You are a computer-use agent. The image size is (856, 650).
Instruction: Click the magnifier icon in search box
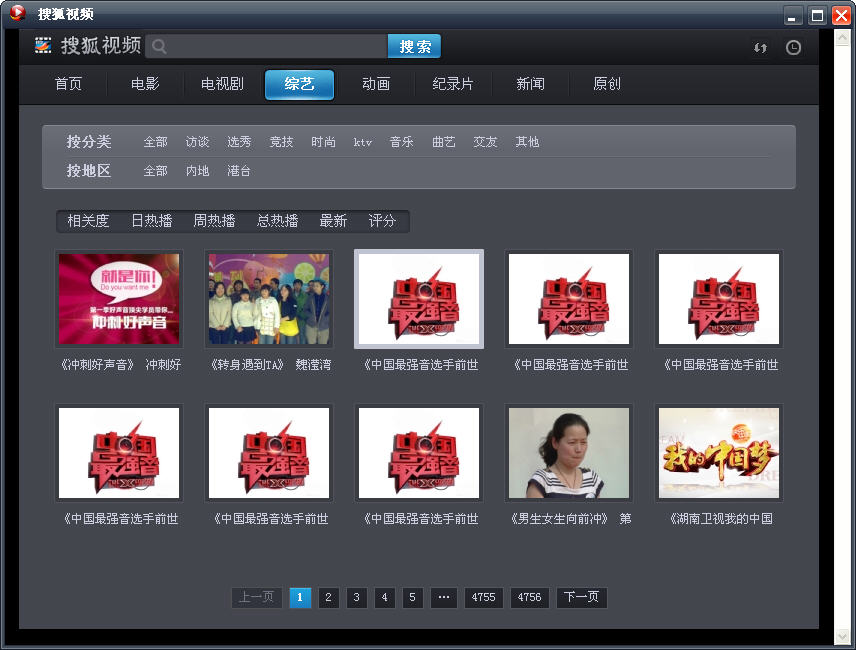159,46
